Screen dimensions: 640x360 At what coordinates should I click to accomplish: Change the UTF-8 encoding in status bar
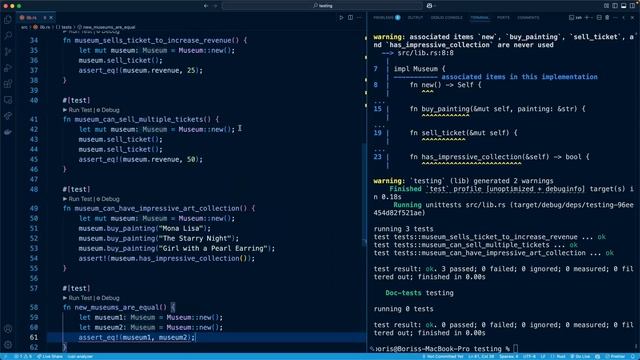tap(529, 356)
